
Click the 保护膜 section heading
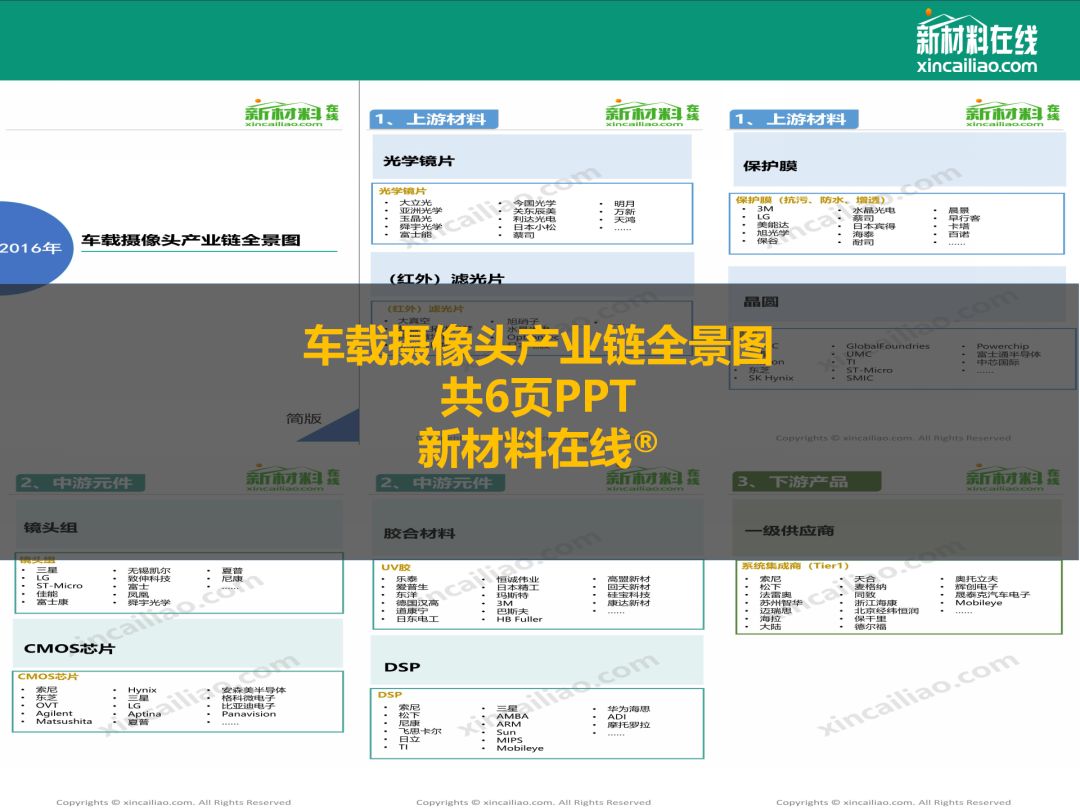click(x=770, y=165)
